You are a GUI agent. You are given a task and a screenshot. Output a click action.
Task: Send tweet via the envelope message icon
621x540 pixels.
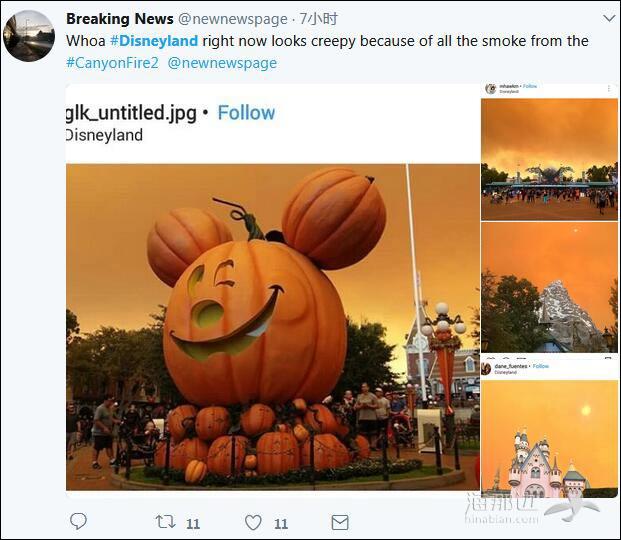tap(340, 523)
